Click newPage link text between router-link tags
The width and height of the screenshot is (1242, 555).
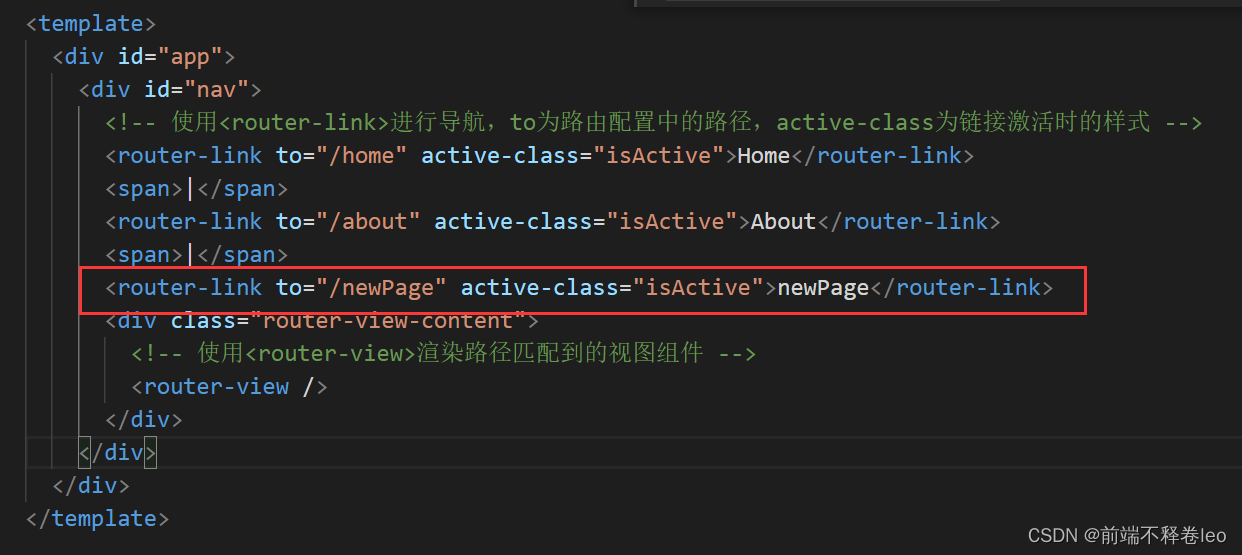click(x=823, y=287)
